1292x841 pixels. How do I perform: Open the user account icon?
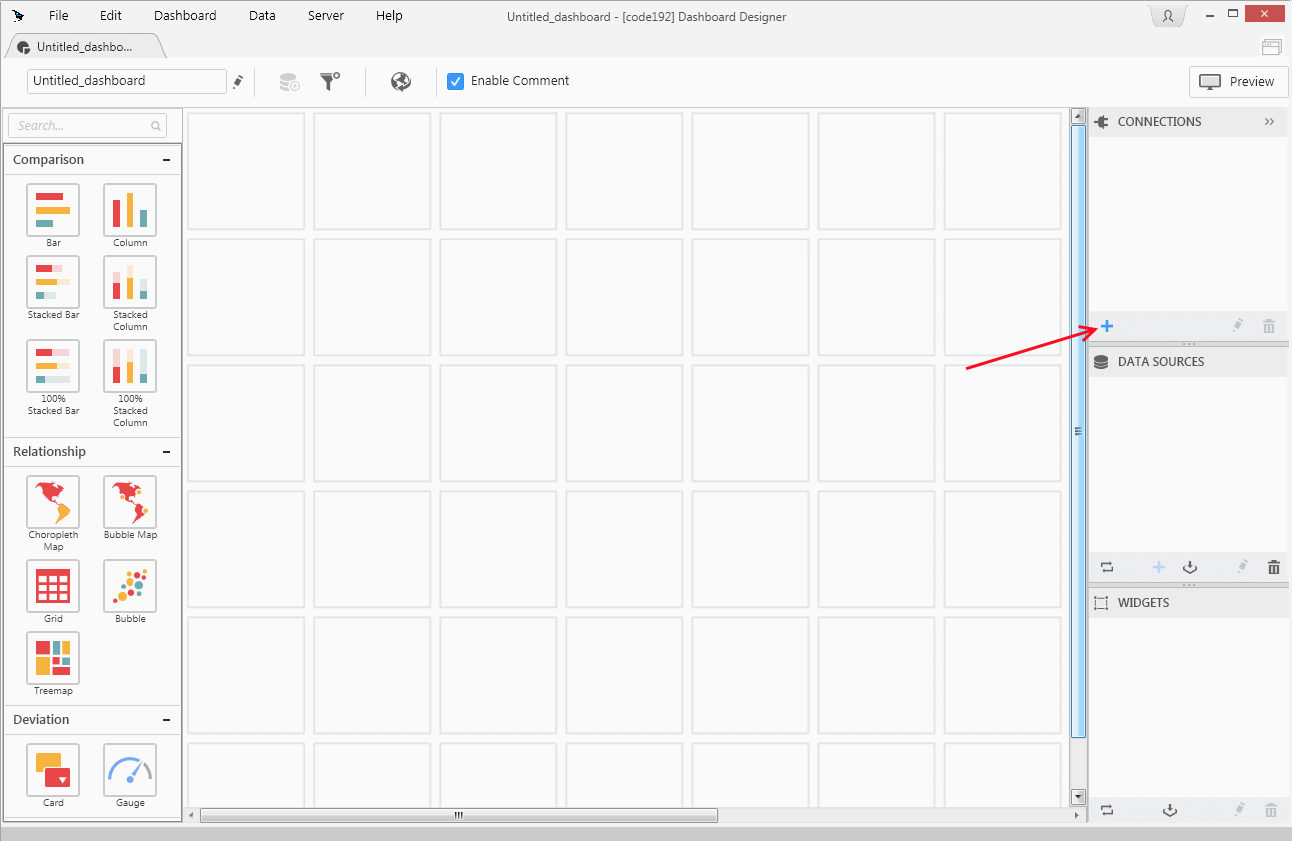coord(1168,16)
